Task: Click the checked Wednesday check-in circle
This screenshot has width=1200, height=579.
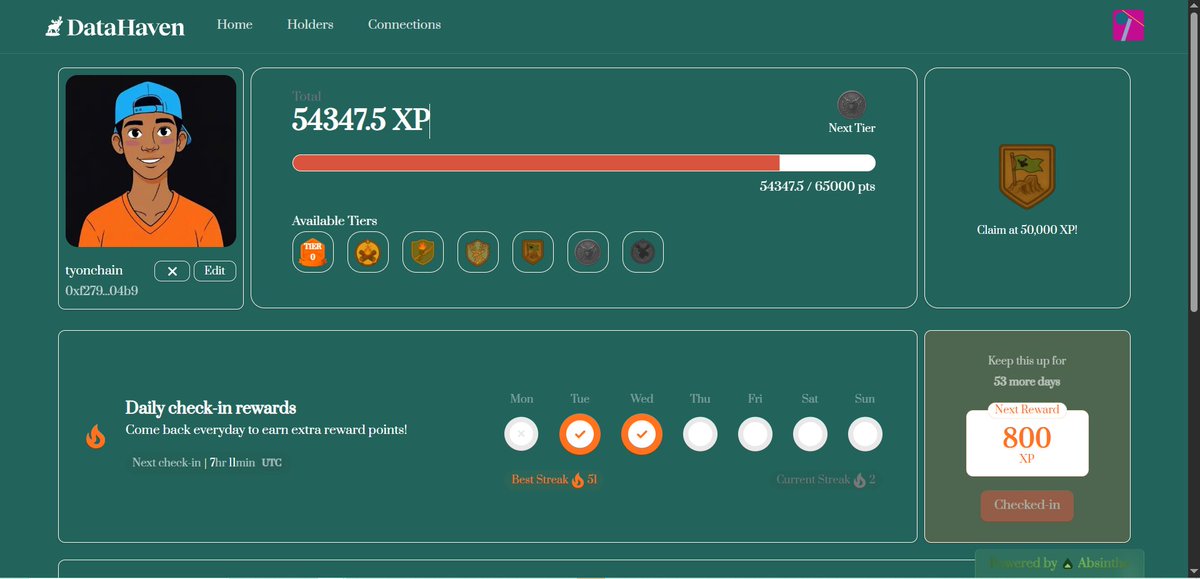Action: [x=642, y=434]
